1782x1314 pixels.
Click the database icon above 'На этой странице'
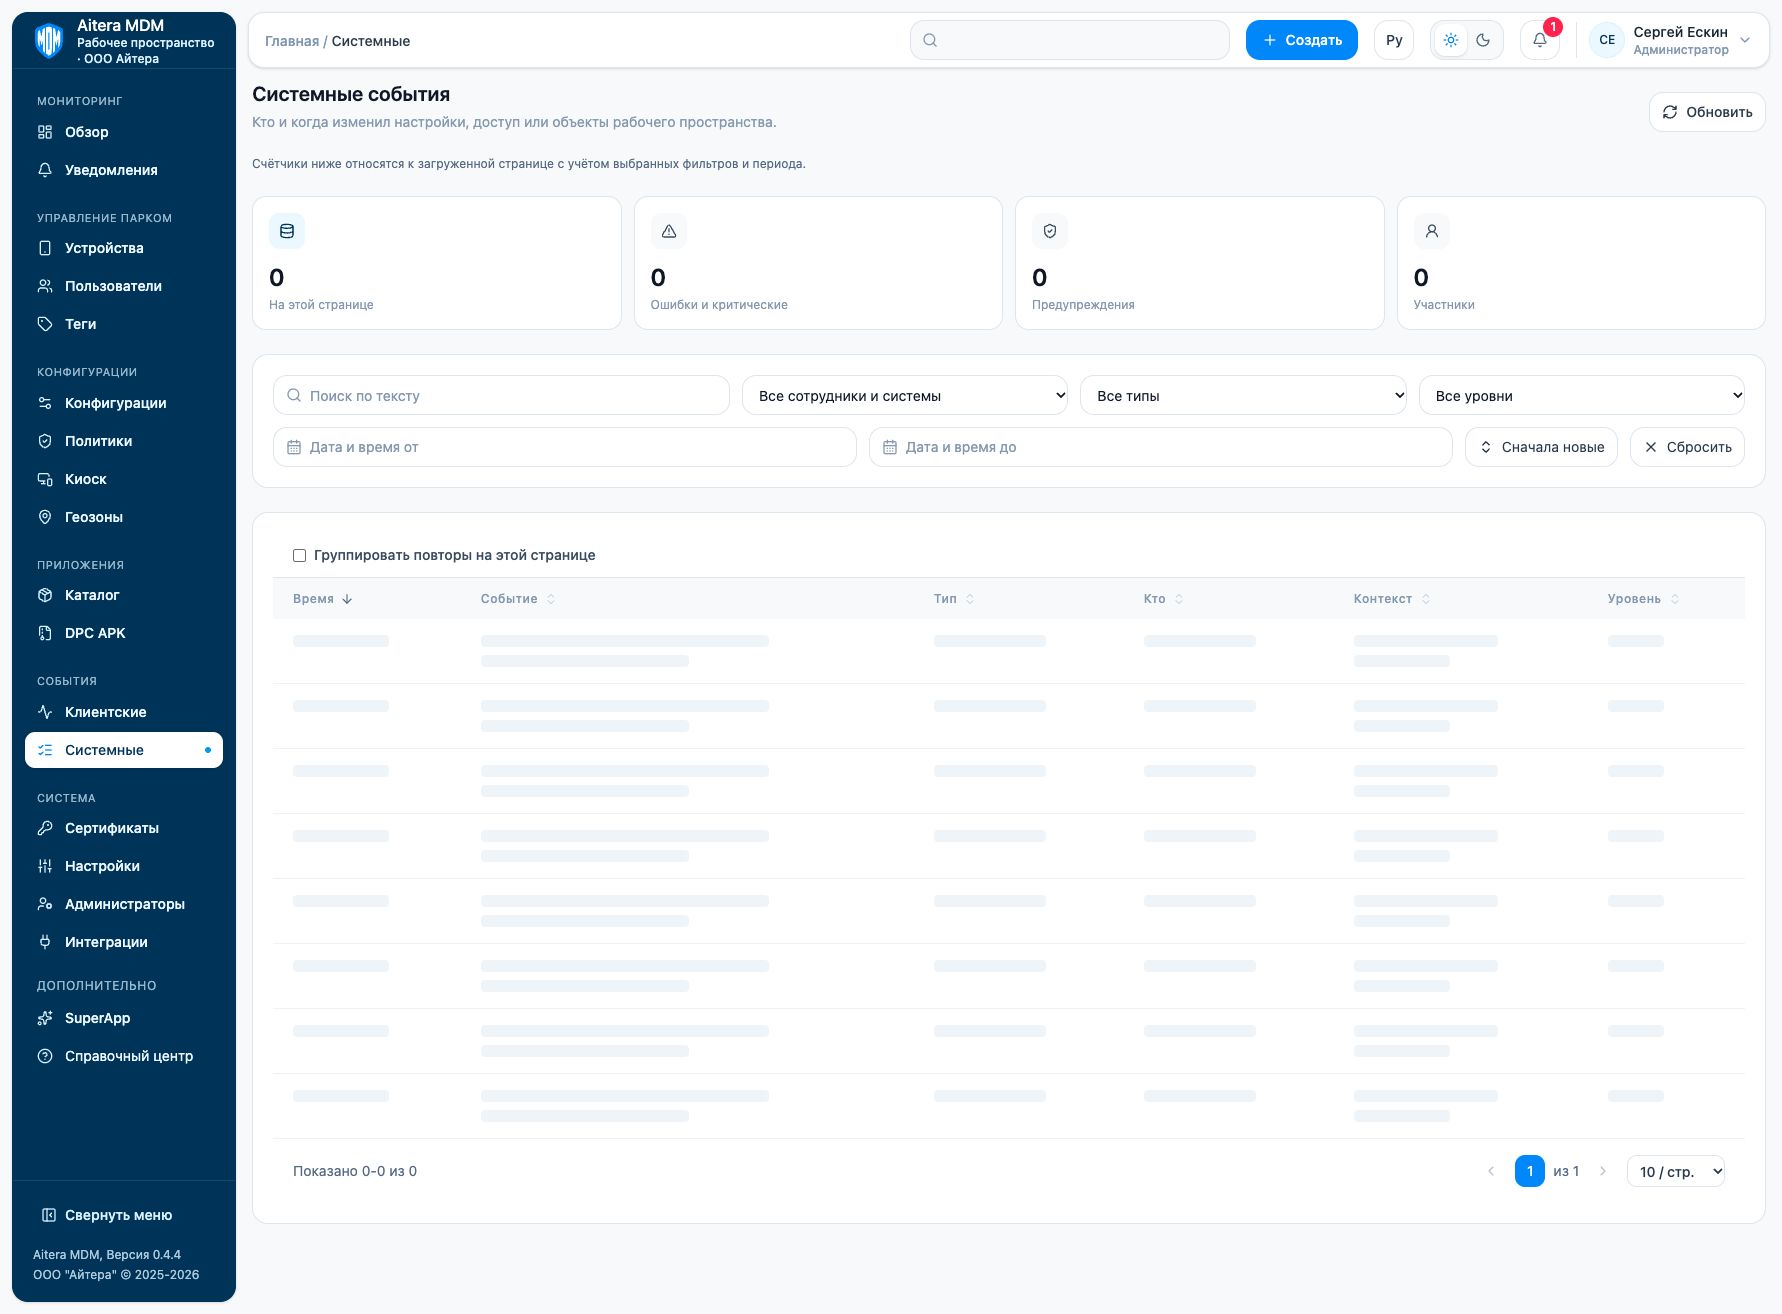(287, 231)
